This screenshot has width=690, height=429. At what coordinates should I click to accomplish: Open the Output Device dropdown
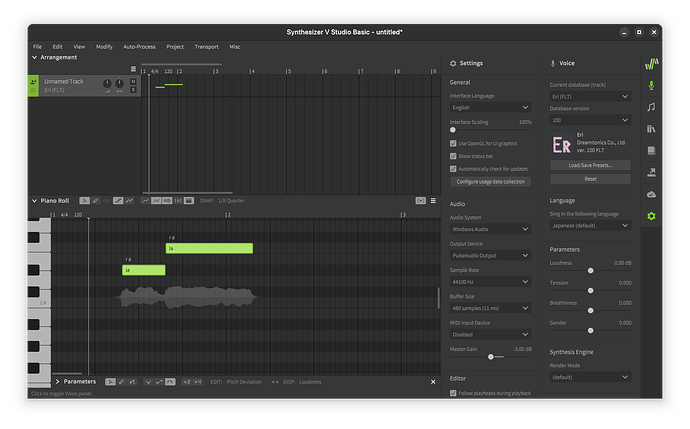click(x=490, y=256)
